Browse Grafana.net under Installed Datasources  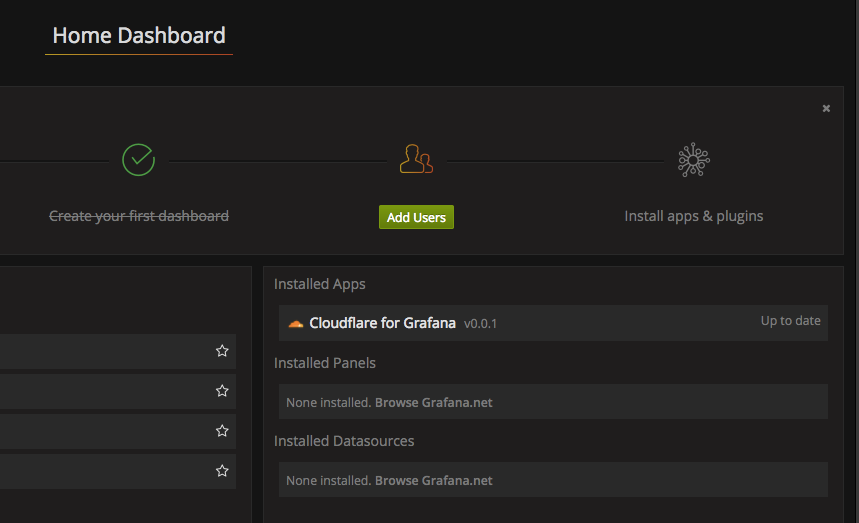click(433, 480)
